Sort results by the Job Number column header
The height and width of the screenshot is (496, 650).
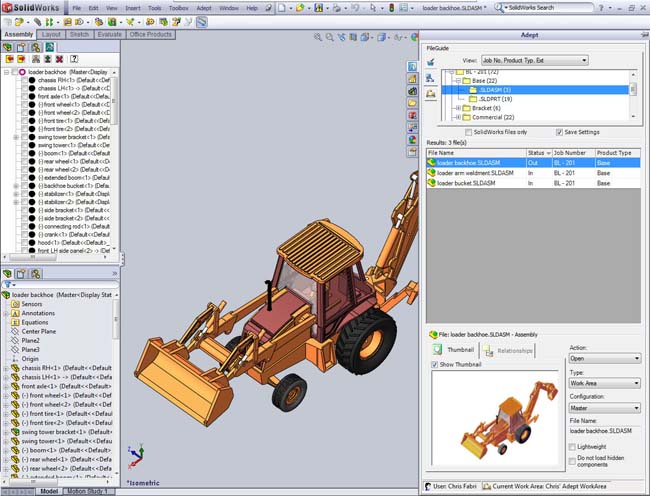(573, 153)
